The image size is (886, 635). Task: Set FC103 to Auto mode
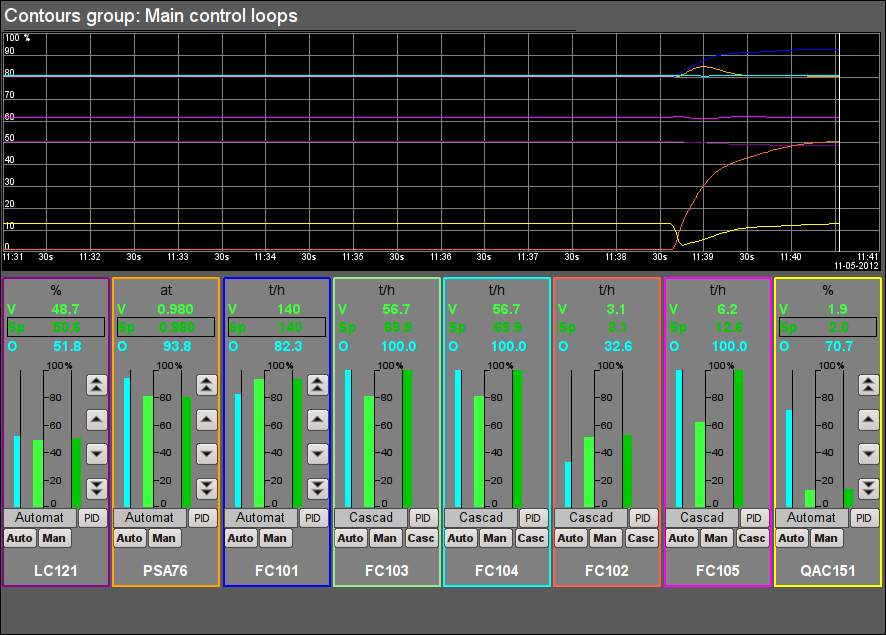click(351, 538)
